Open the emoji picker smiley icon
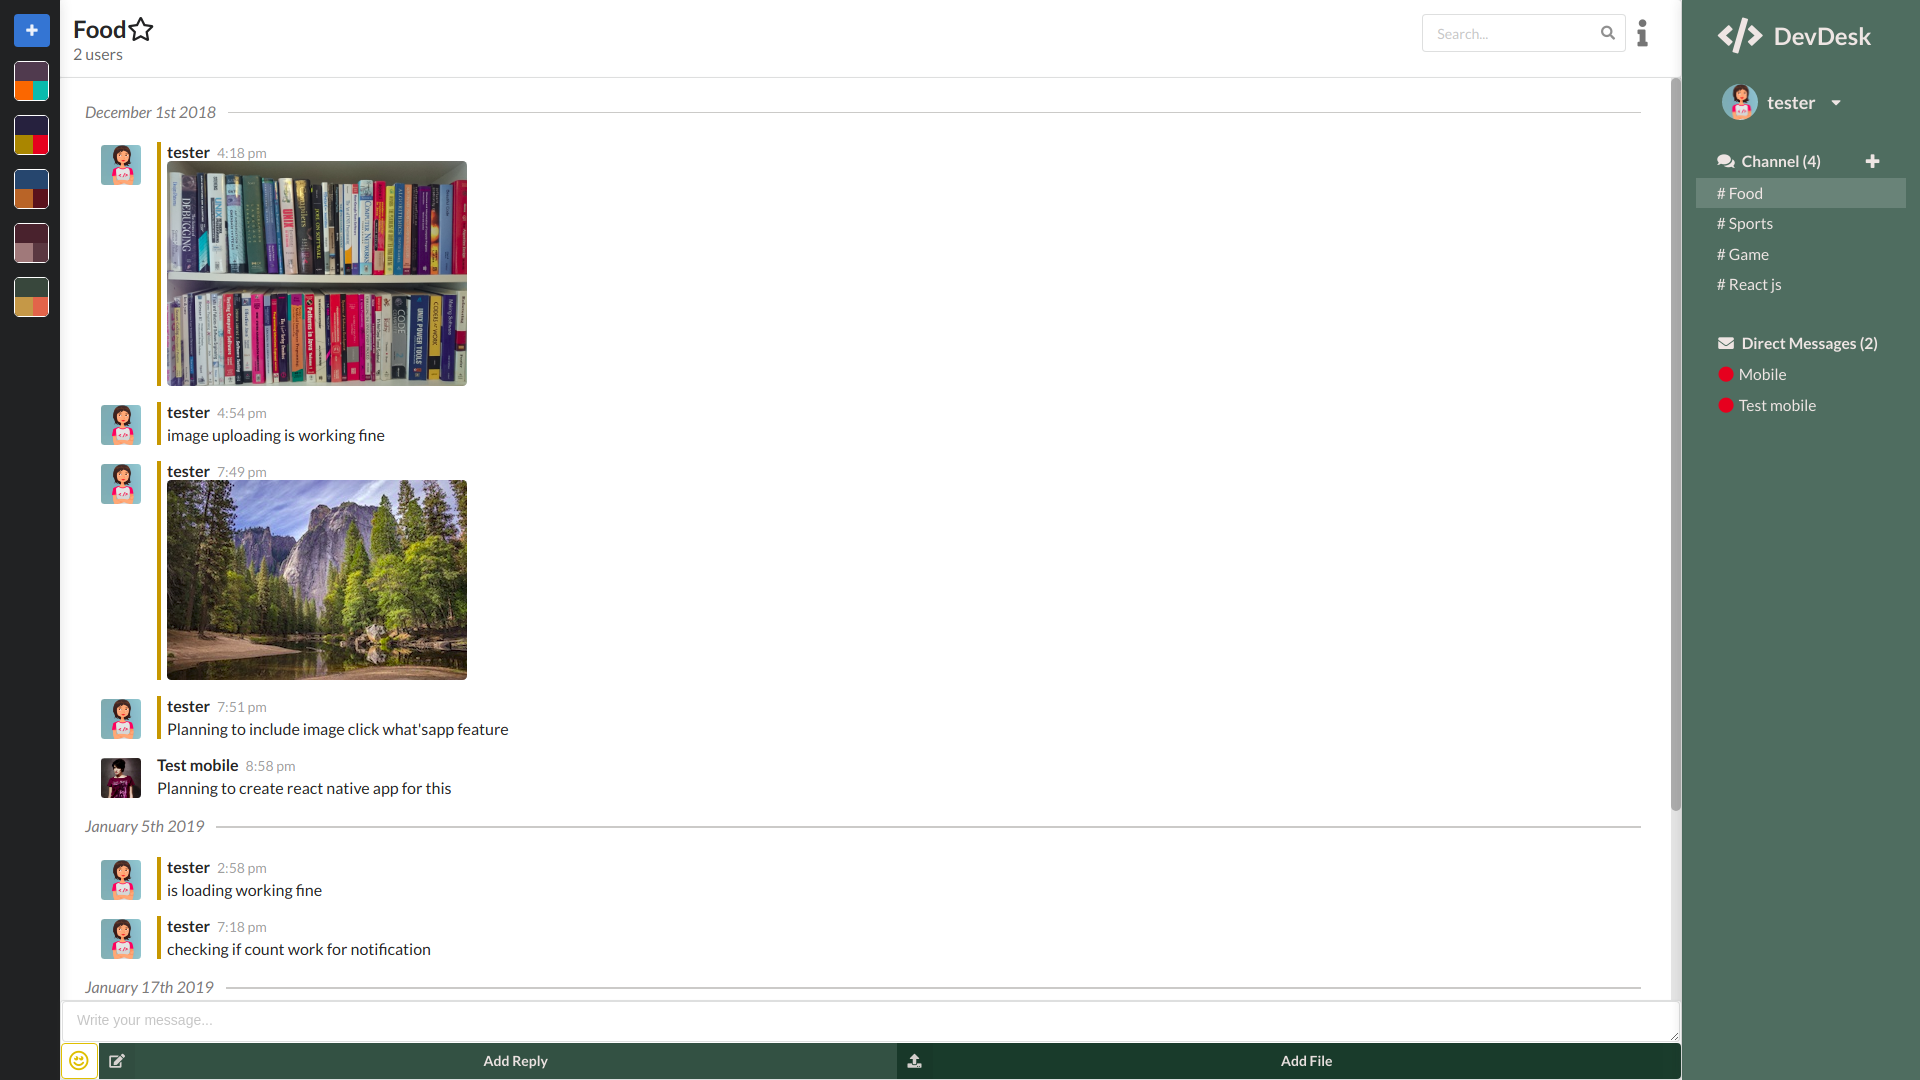The image size is (1920, 1080). (x=79, y=1061)
